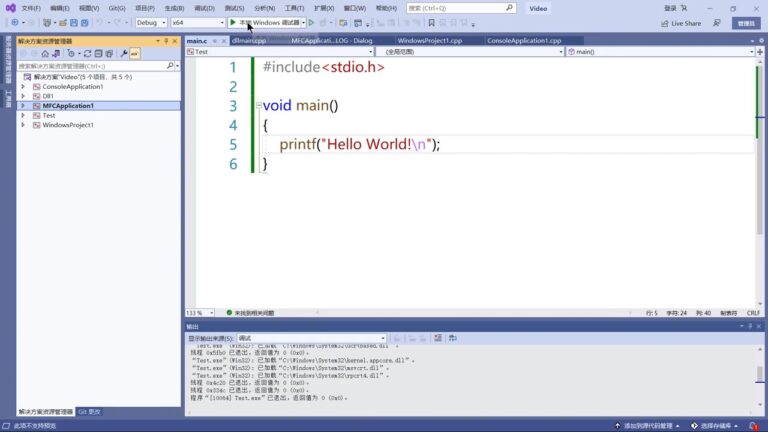Image resolution: width=768 pixels, height=432 pixels.
Task: Collapse the void main() code block
Action: pos(259,105)
